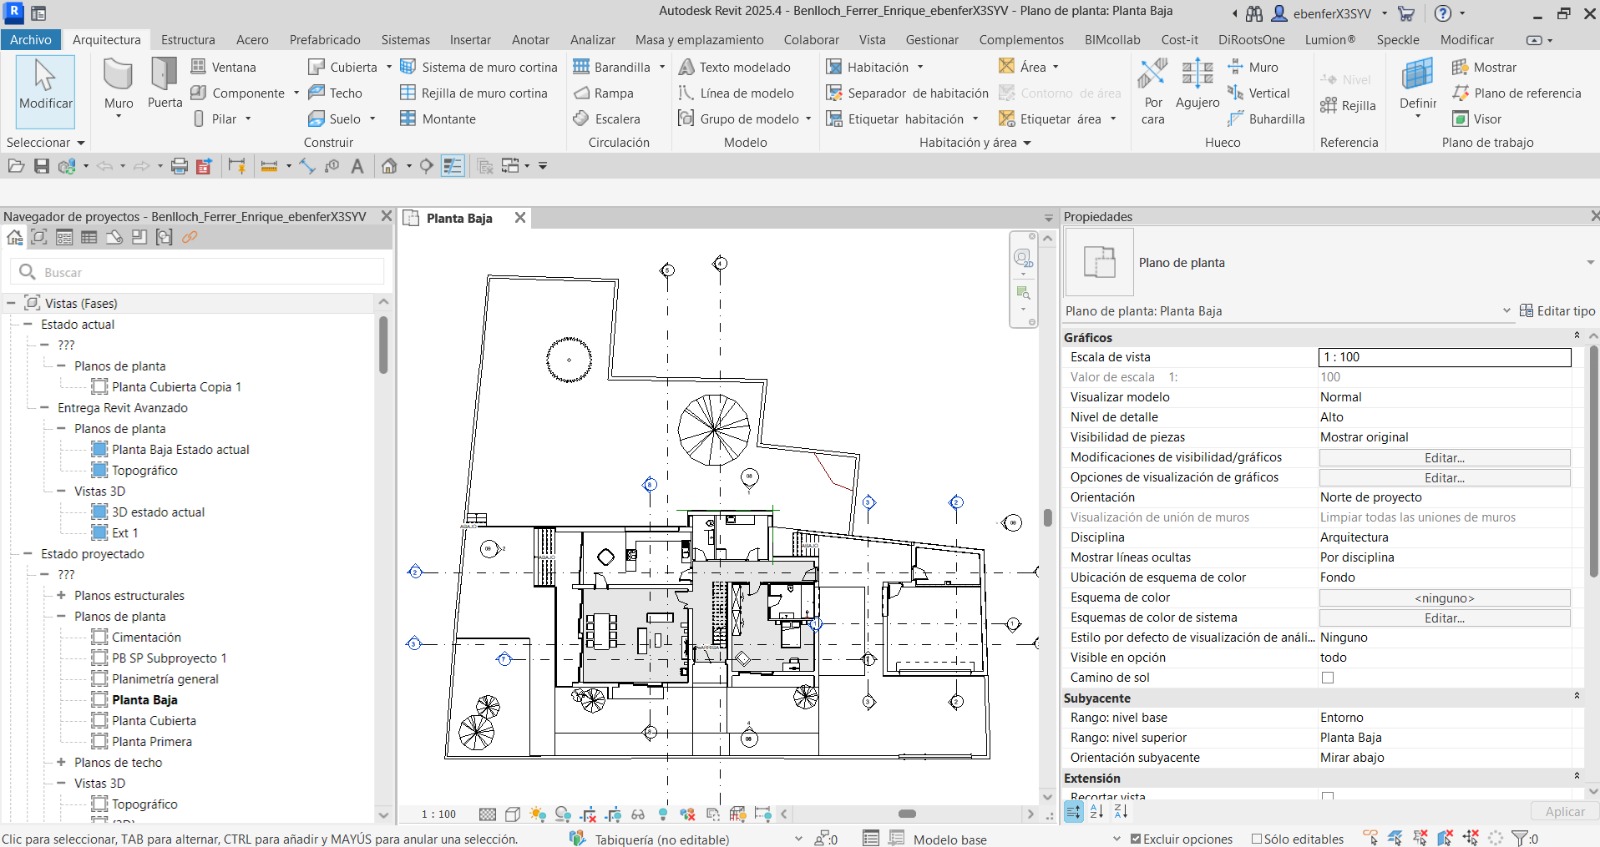This screenshot has width=1600, height=847.
Task: Enable Sólo editables checkbox
Action: tap(1257, 839)
